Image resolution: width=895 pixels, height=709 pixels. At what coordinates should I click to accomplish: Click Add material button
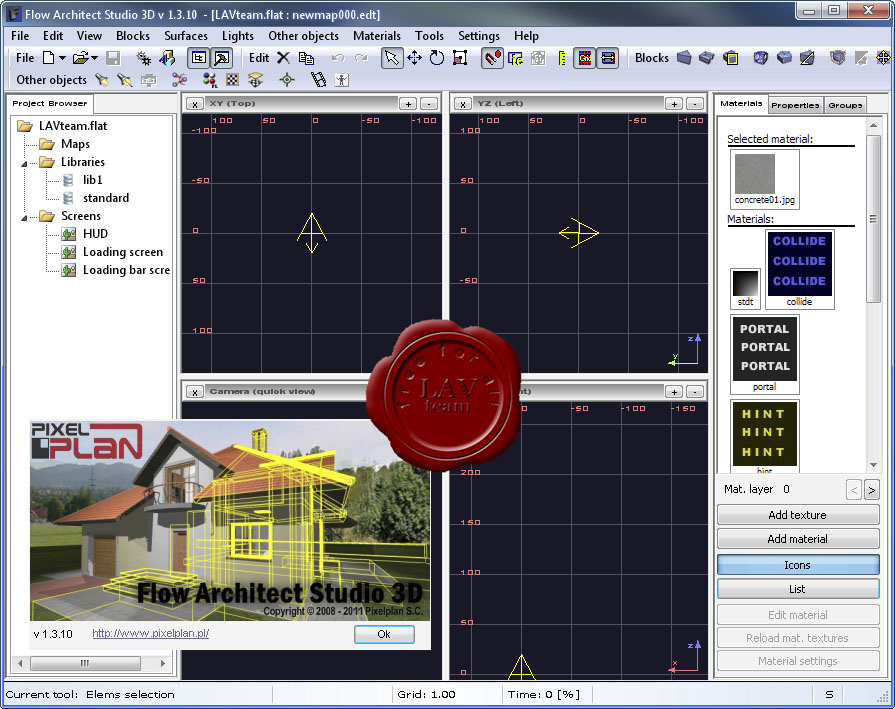797,539
